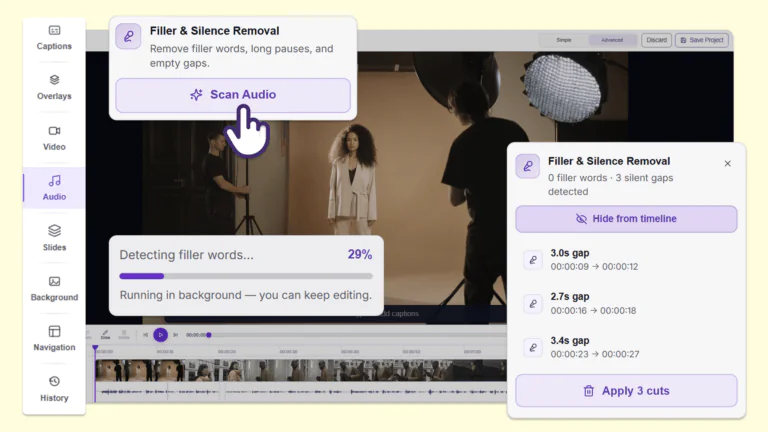Viewport: 768px width, 432px height.
Task: Click the 00:00:09 → 00:00:12 timestamp
Action: coord(594,267)
